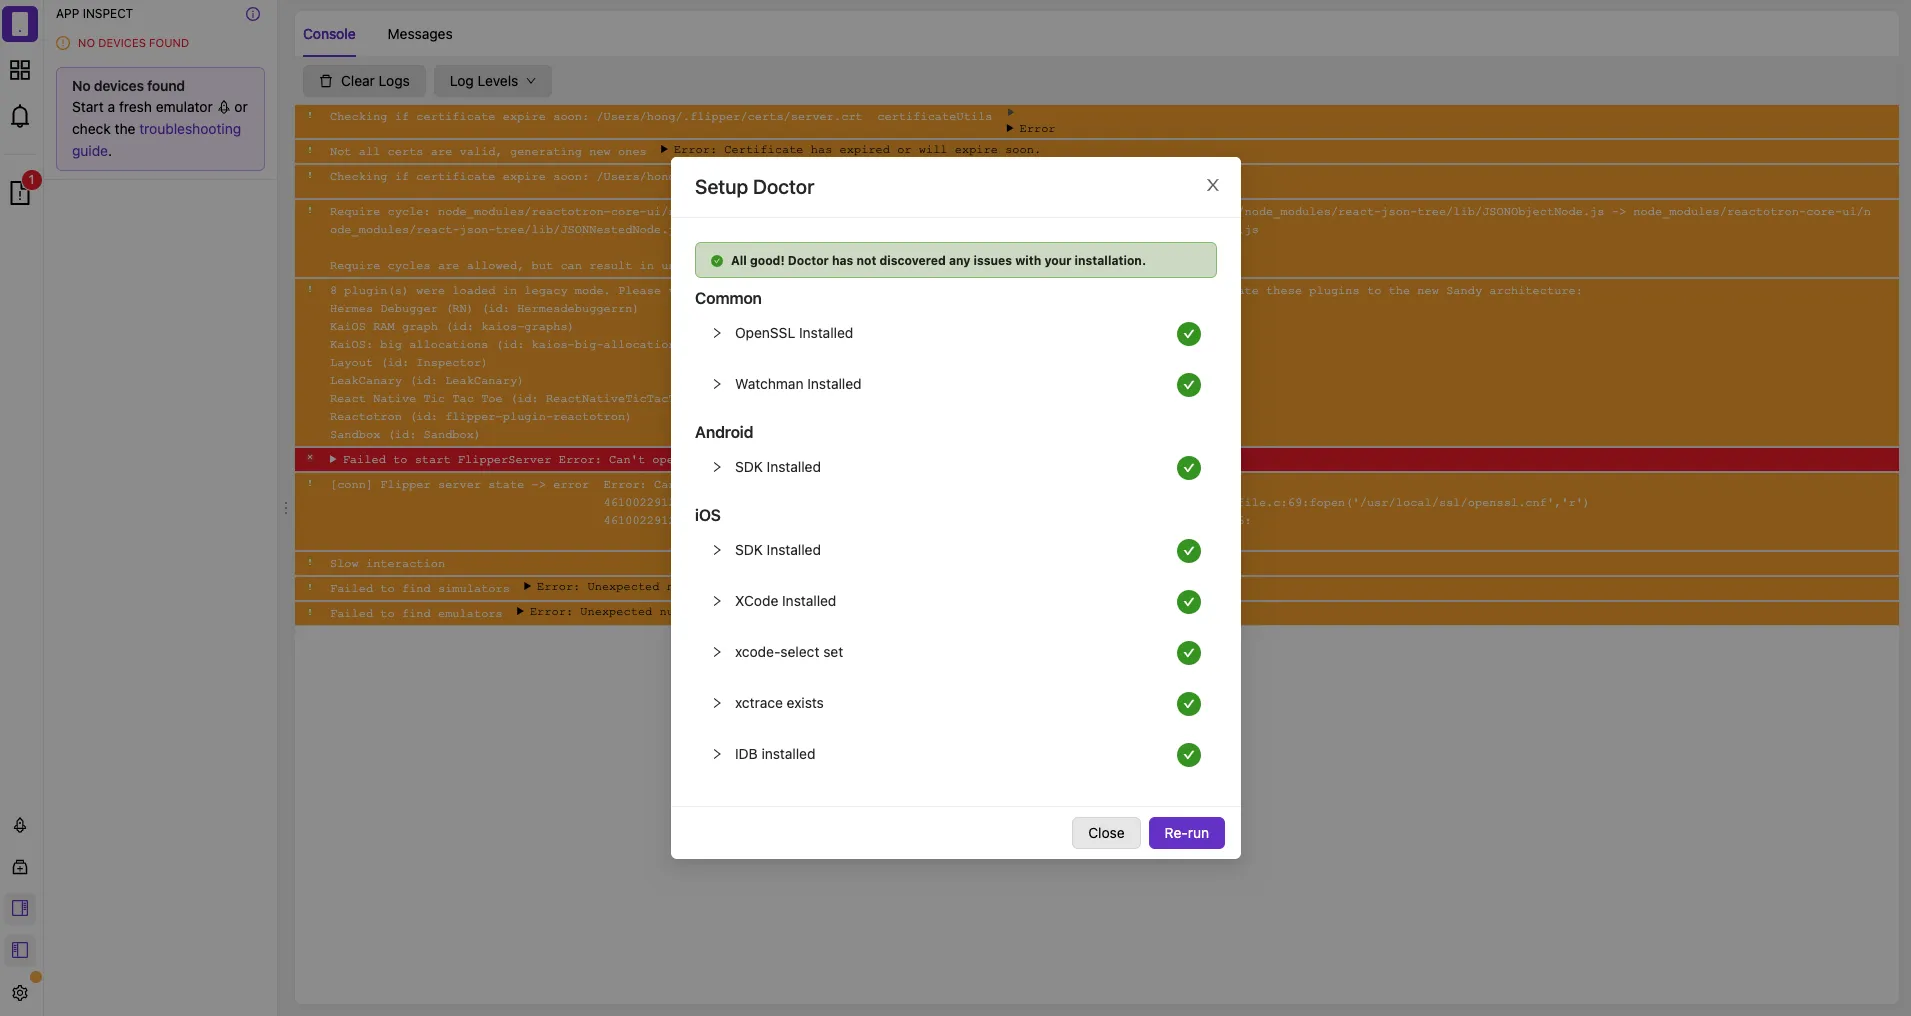Open the settings gear

(20, 993)
